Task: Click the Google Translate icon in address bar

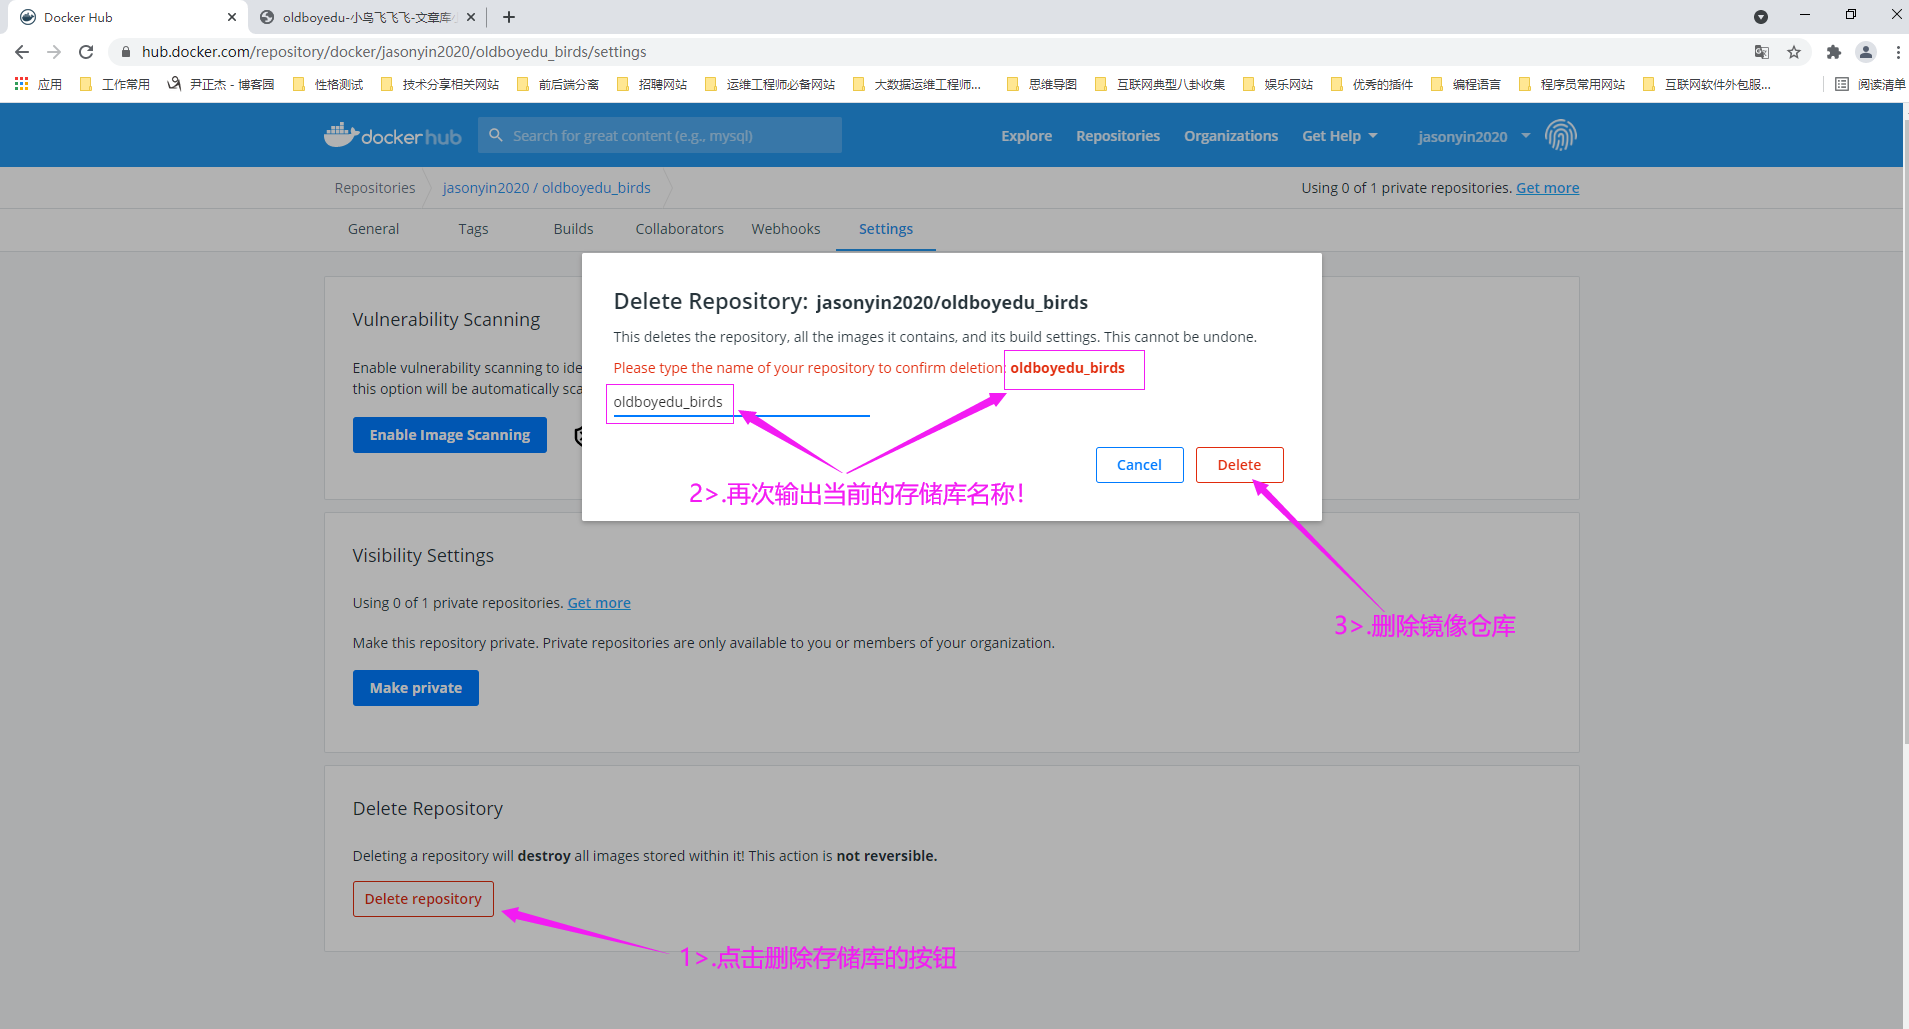Action: [x=1762, y=52]
